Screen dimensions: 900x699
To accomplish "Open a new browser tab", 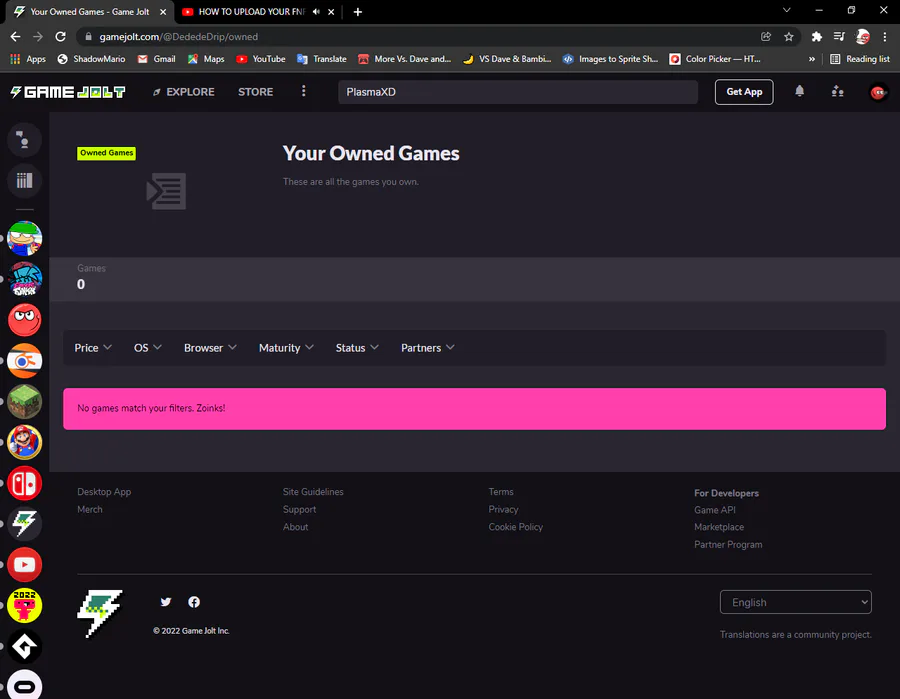I will [358, 12].
